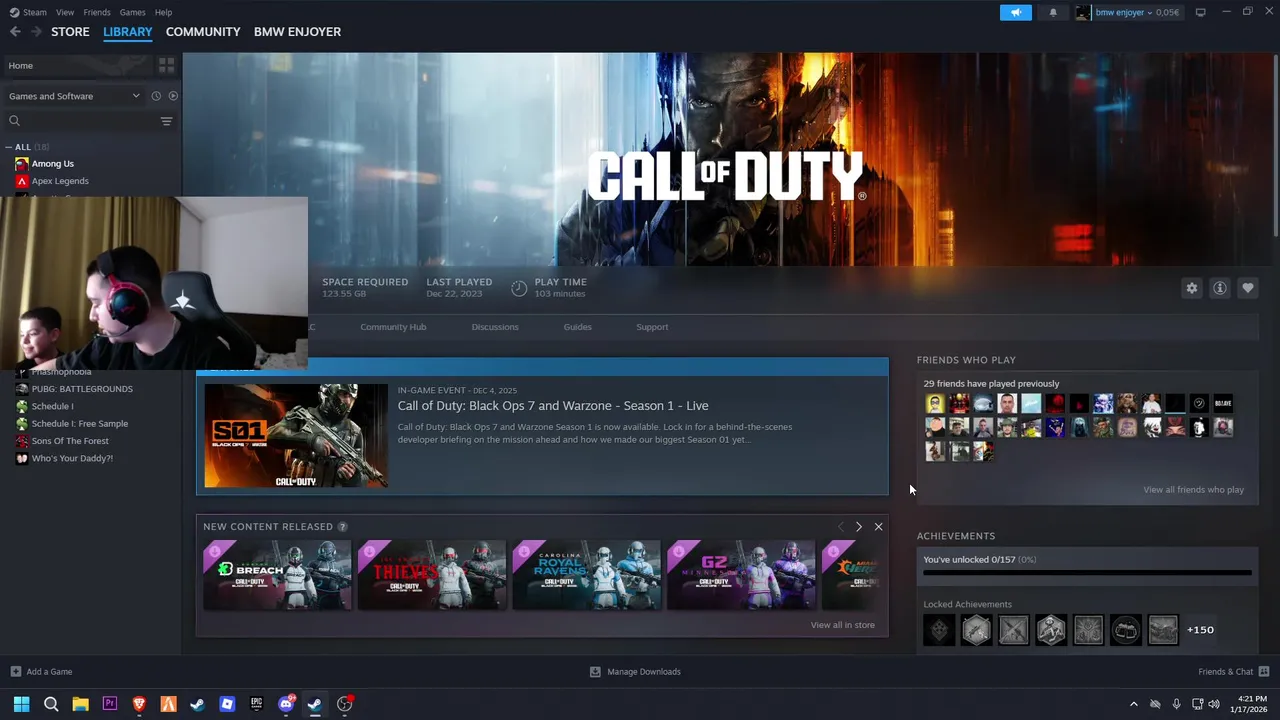The height and width of the screenshot is (720, 1280).
Task: Open Guides tab
Action: 577,327
